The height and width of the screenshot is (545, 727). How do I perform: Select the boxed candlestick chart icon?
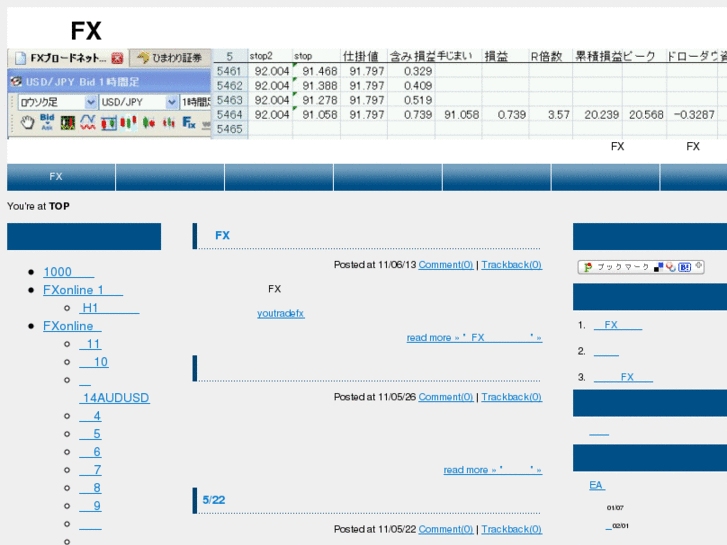[x=108, y=123]
